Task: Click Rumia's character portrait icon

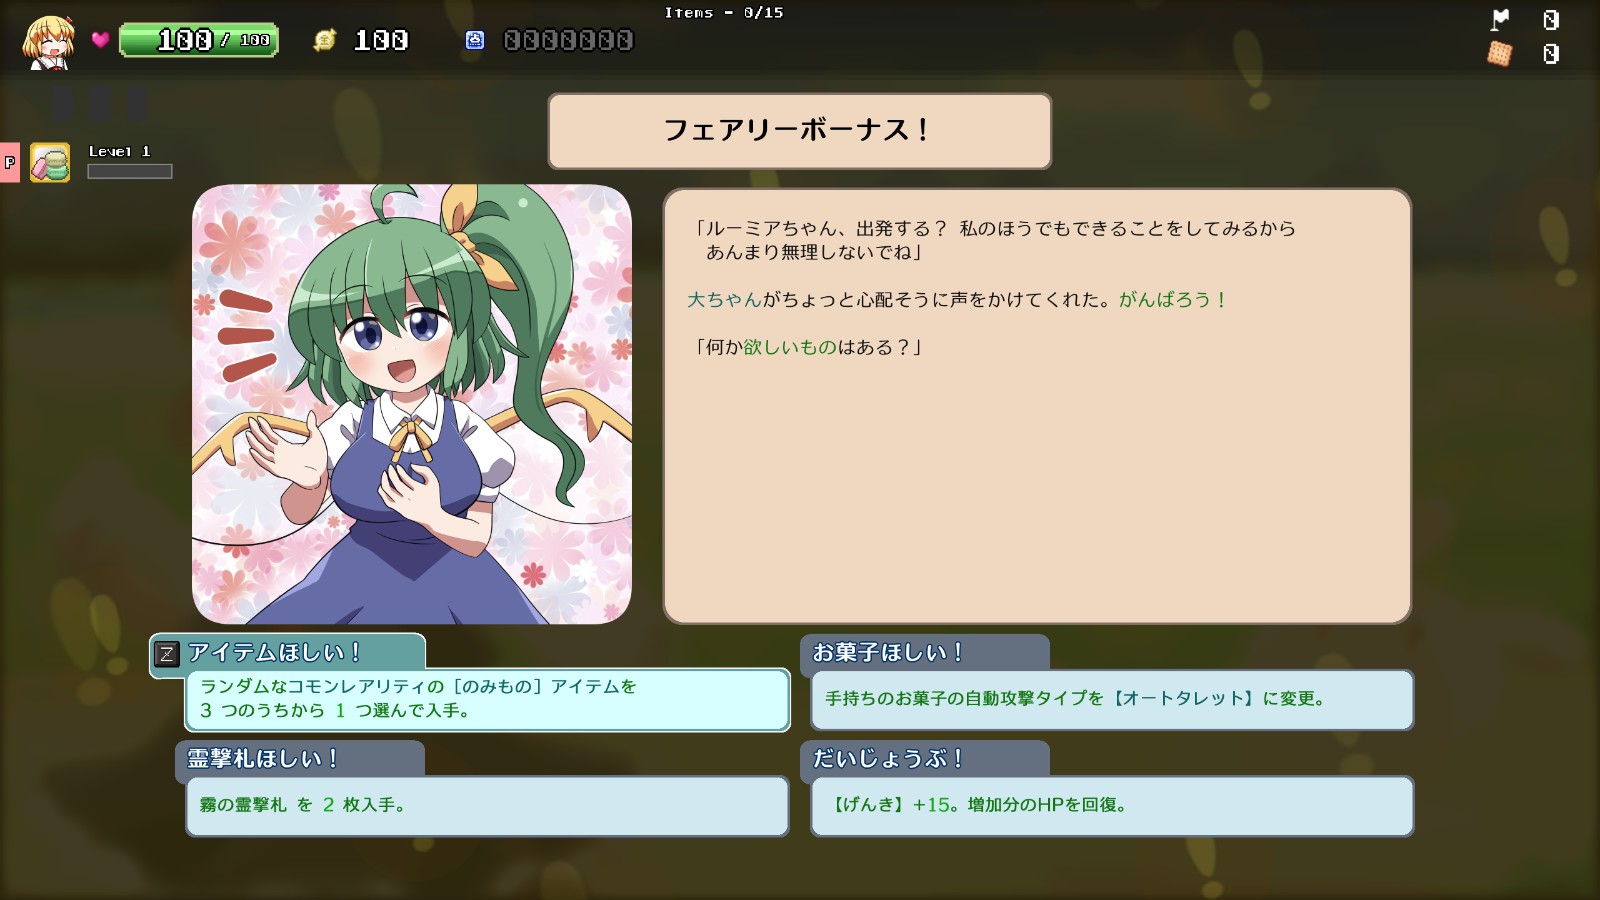Action: coord(49,42)
